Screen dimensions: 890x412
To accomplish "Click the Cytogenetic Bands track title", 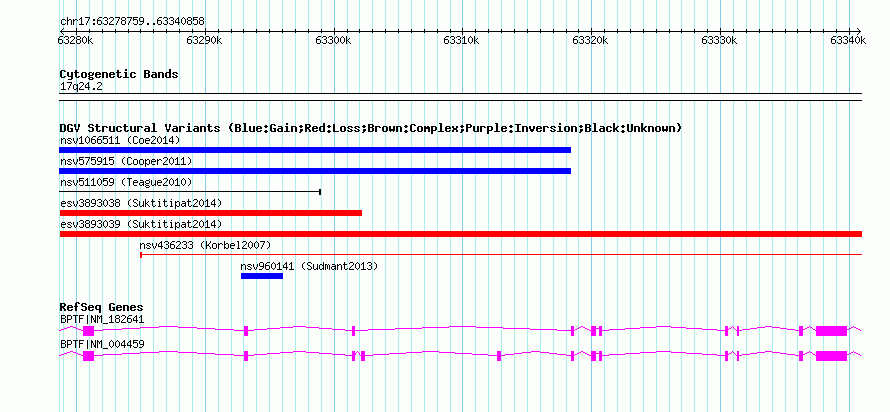I will click(x=119, y=74).
